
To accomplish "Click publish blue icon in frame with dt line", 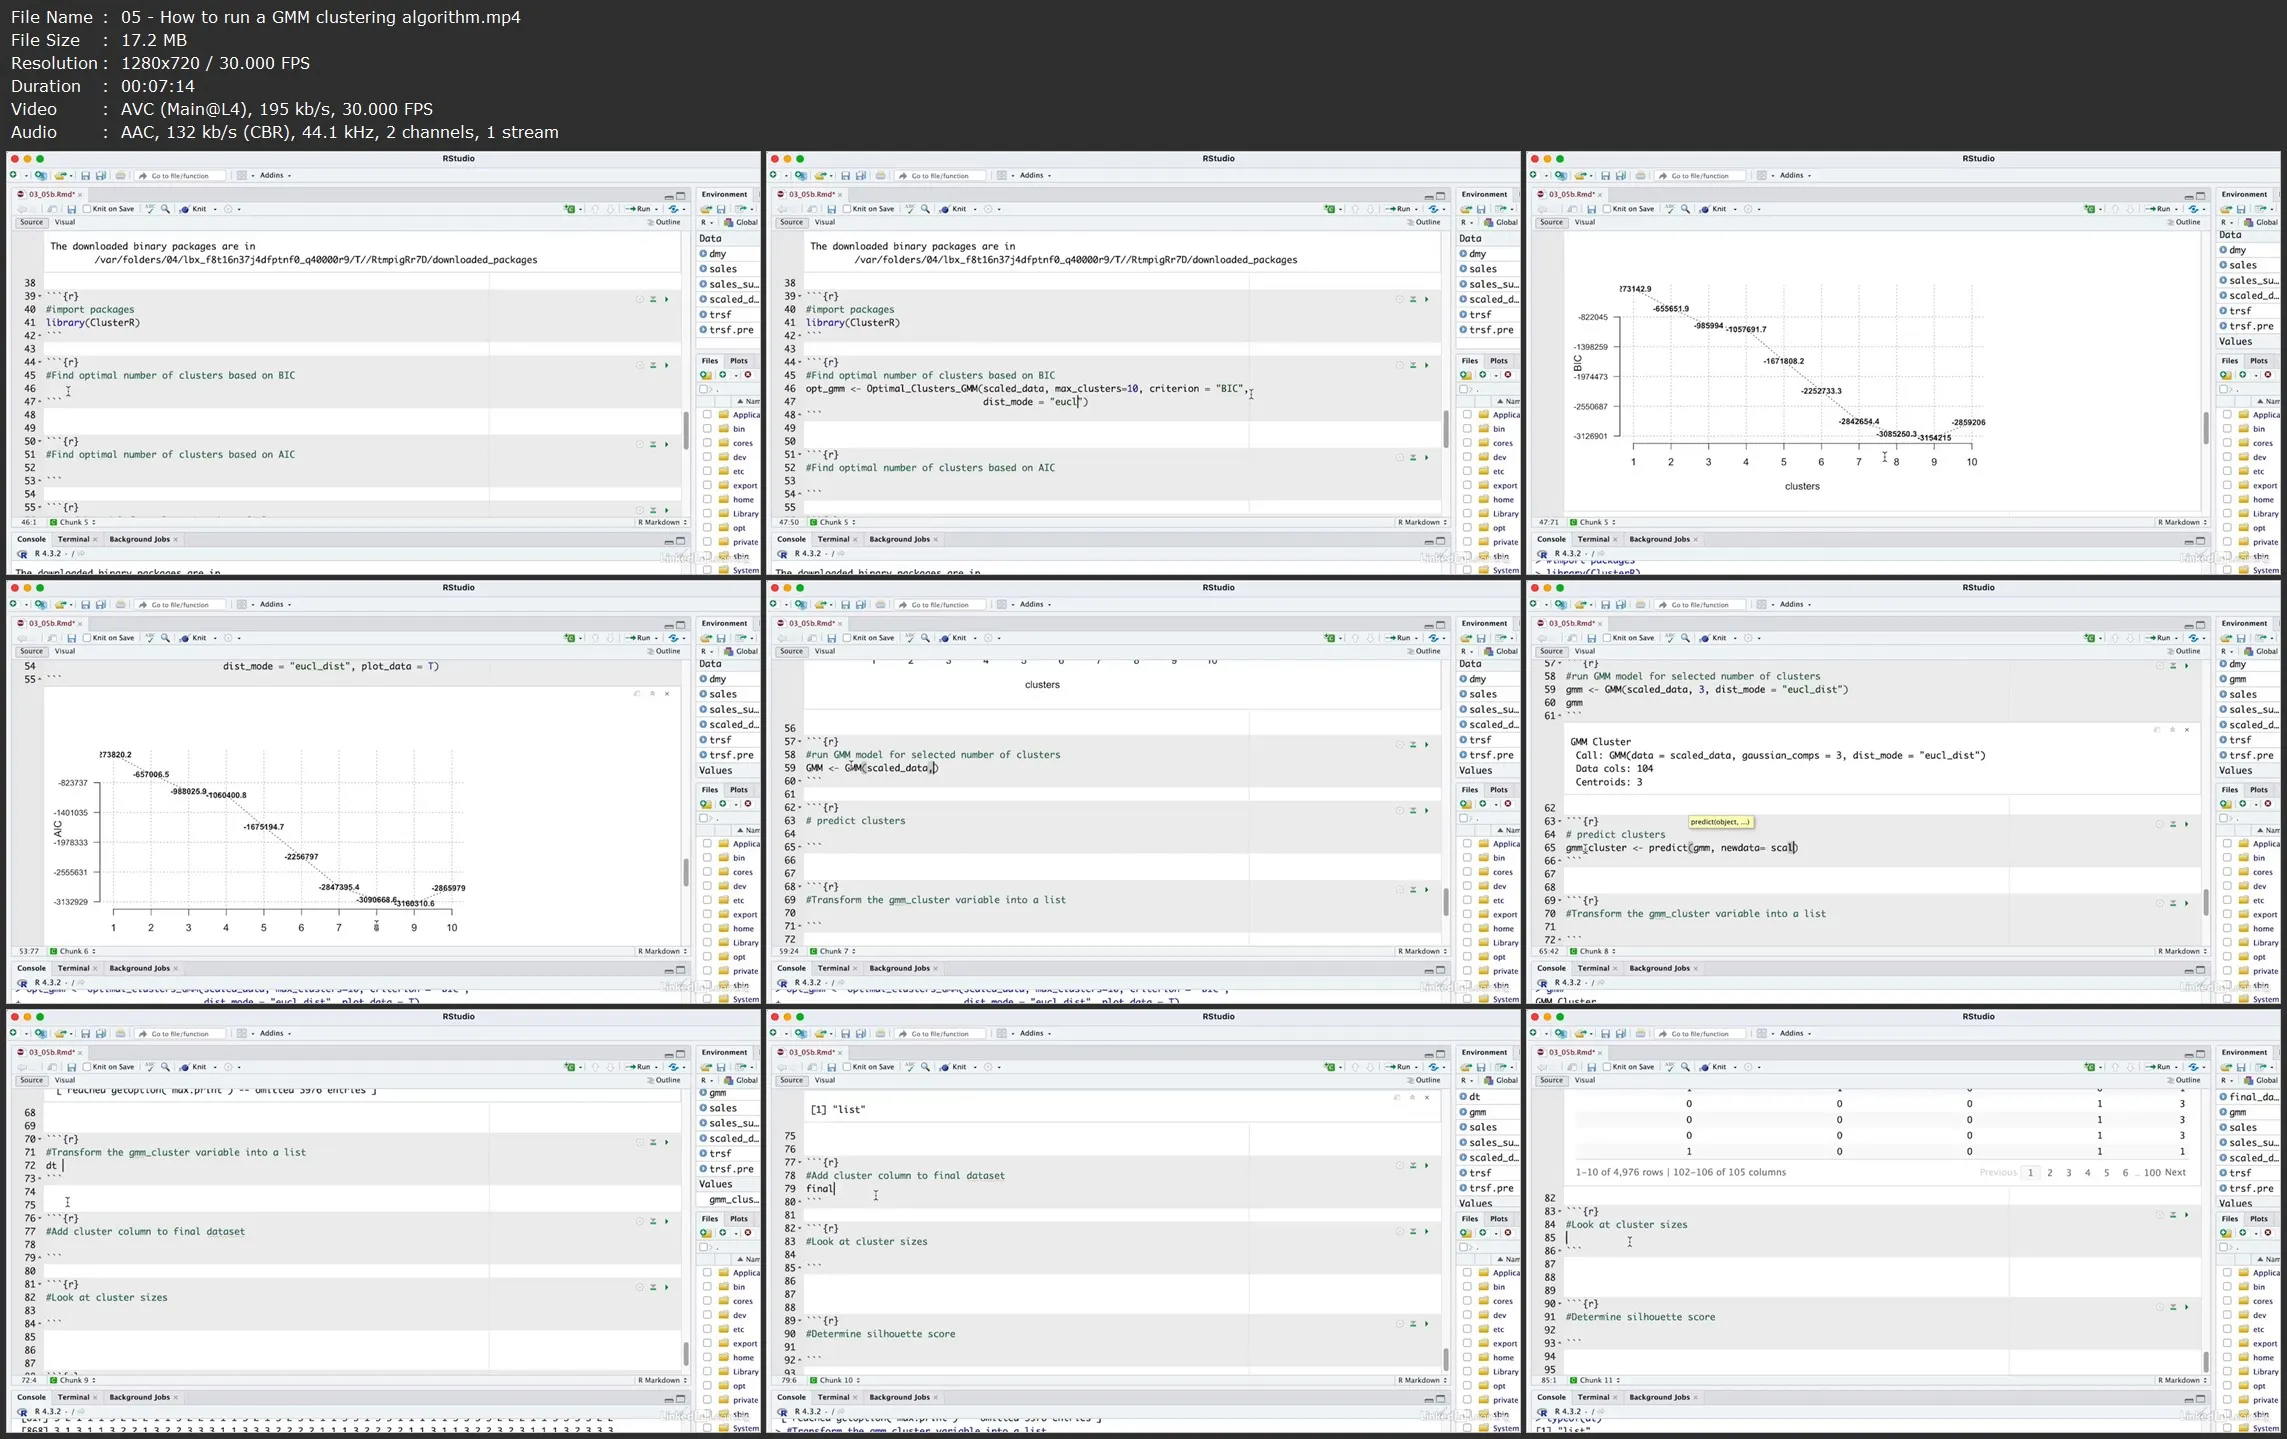I will (675, 1067).
